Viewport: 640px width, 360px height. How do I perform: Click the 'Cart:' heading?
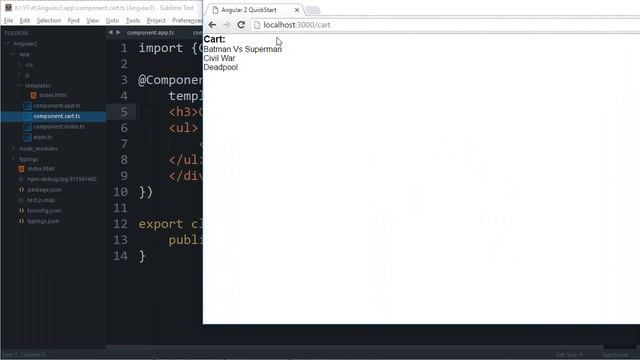coord(214,39)
